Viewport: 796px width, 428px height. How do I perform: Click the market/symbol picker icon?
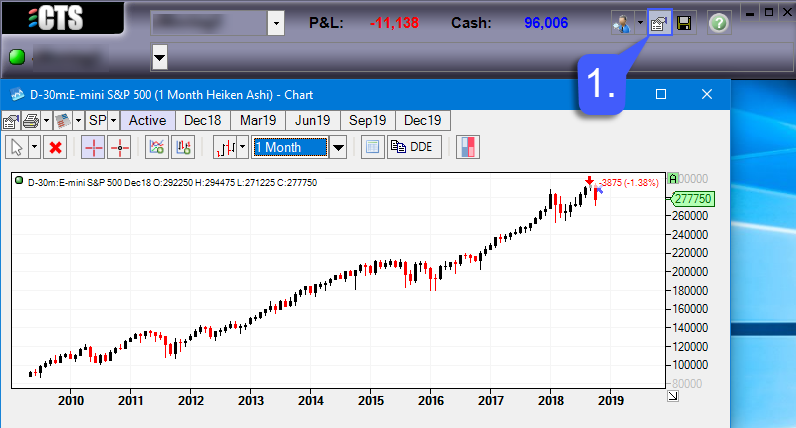click(63, 121)
